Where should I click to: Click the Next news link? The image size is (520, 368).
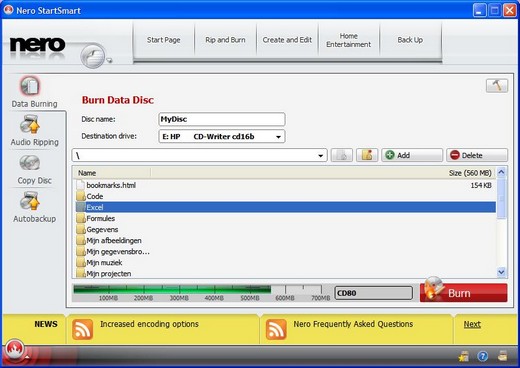(472, 324)
